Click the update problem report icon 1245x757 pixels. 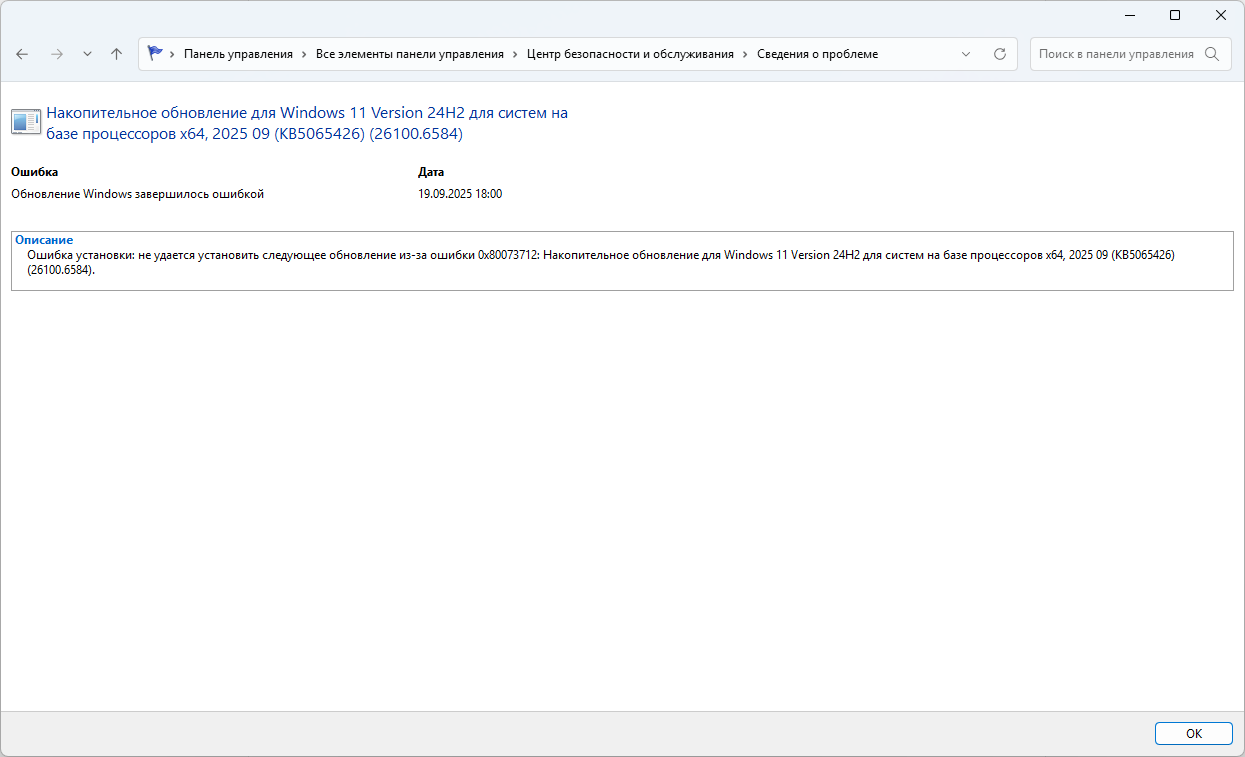[26, 122]
